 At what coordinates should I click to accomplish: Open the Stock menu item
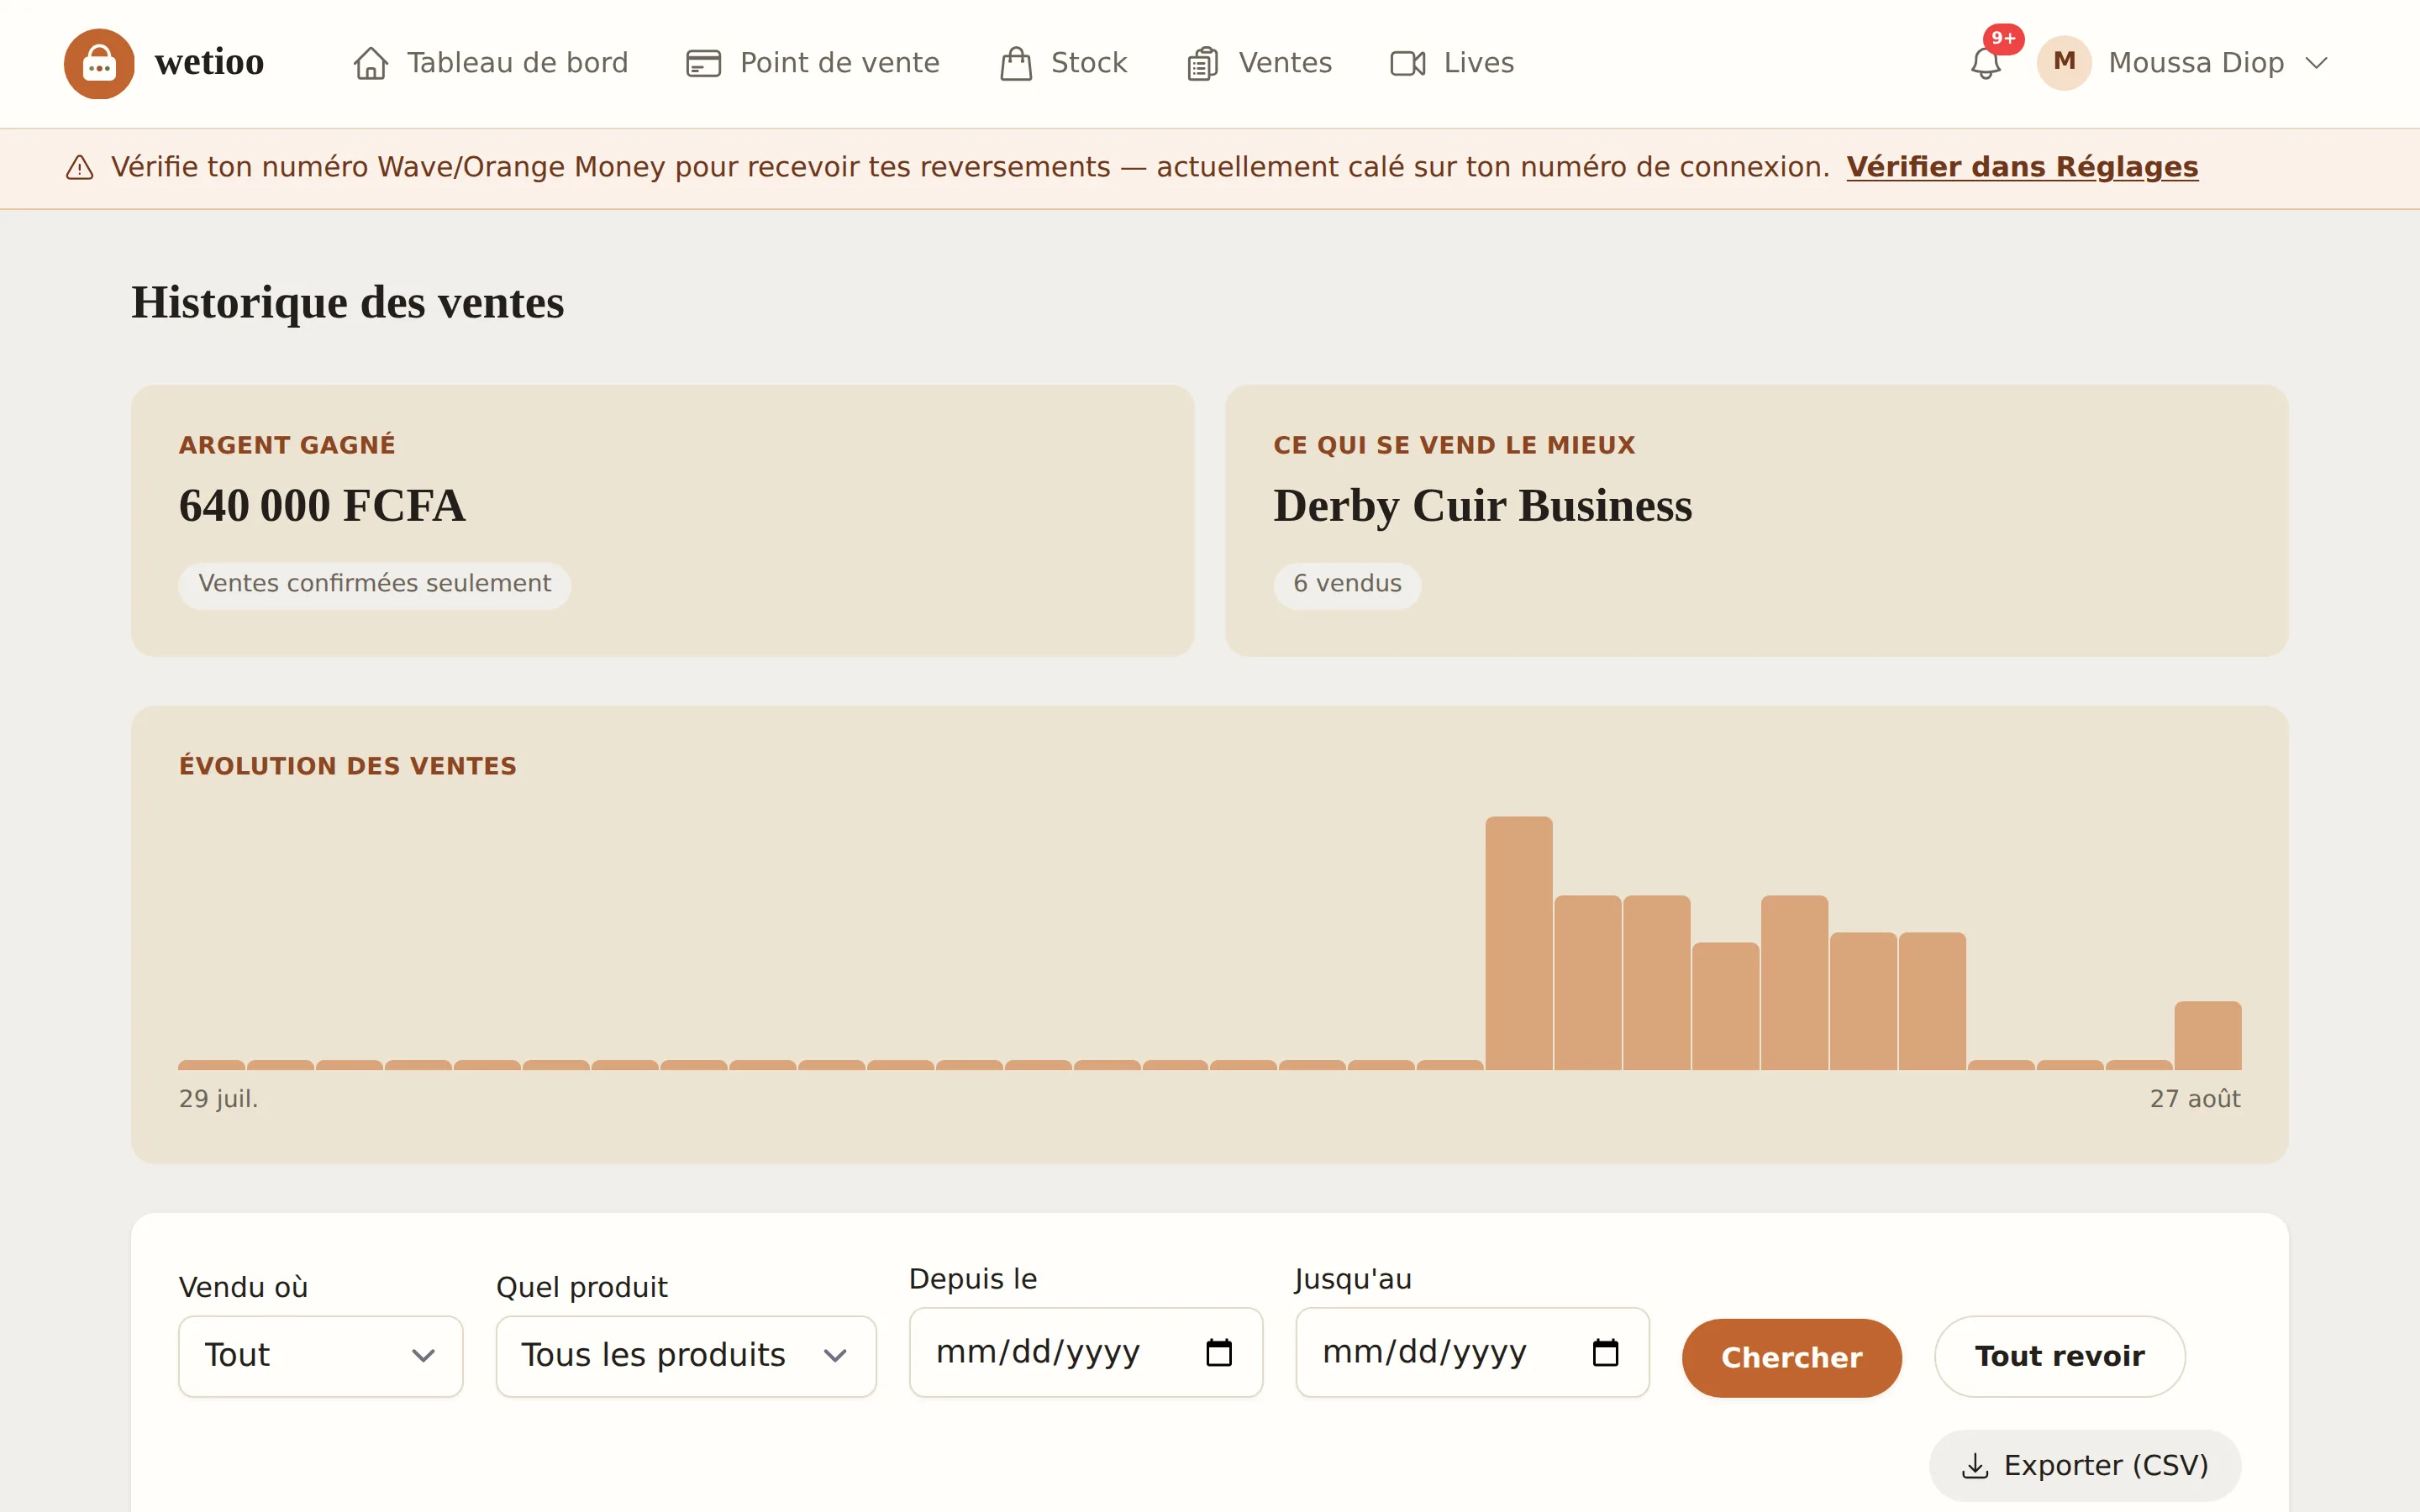tap(1063, 63)
